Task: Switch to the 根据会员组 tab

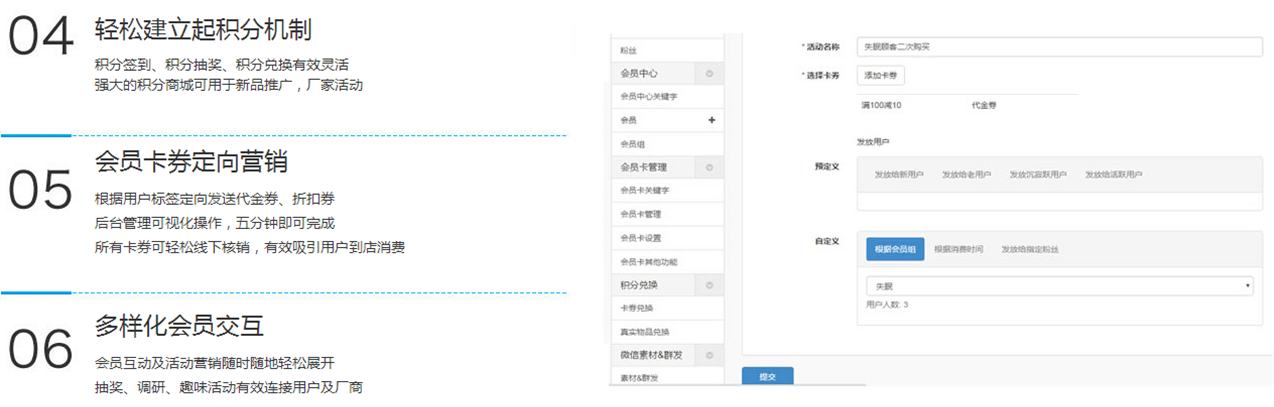Action: point(895,249)
